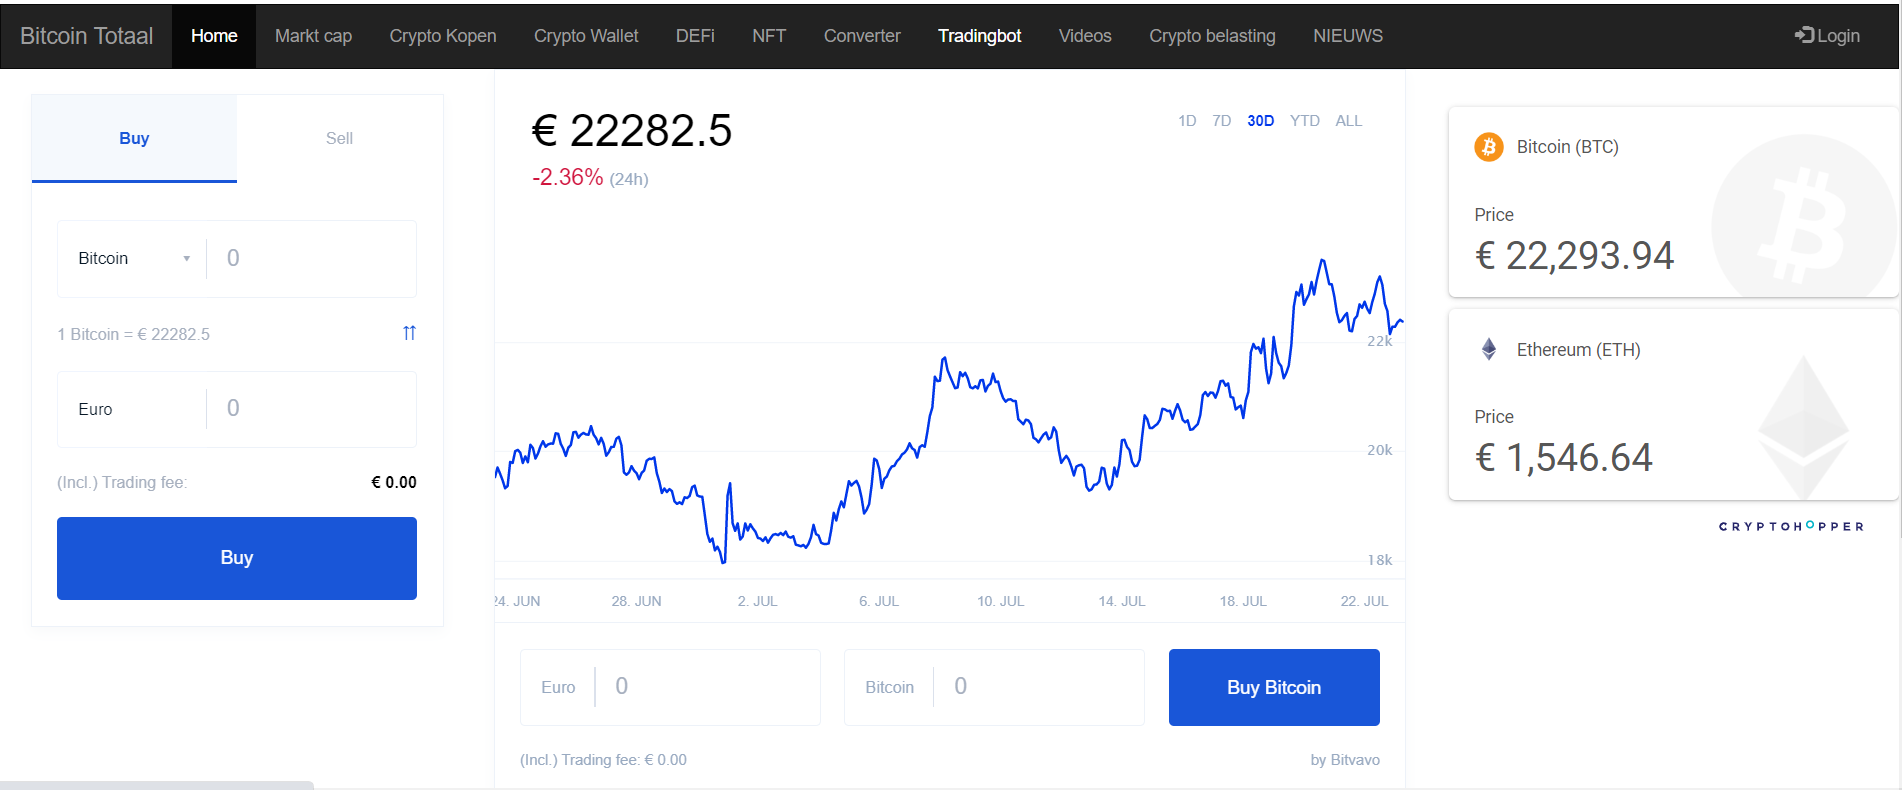Click the Bitcoin Totaal brand link

tap(86, 36)
